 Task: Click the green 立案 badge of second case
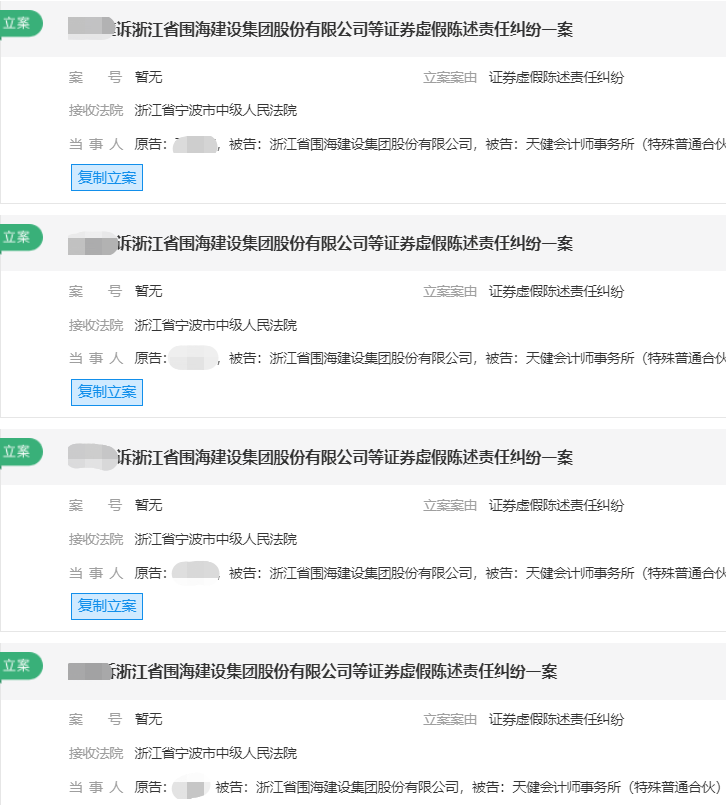[x=21, y=238]
